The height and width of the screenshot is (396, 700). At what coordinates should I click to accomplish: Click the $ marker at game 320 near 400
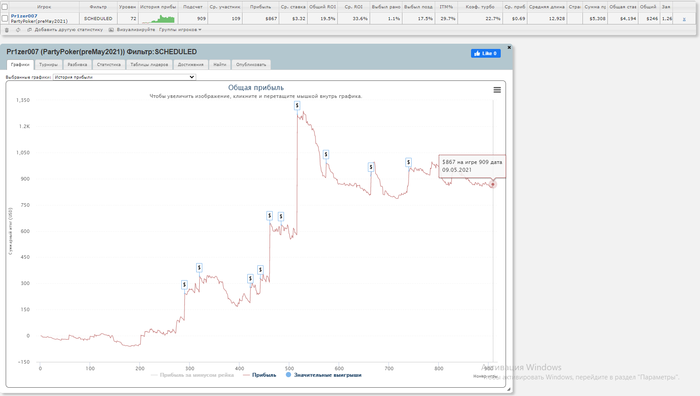[199, 268]
